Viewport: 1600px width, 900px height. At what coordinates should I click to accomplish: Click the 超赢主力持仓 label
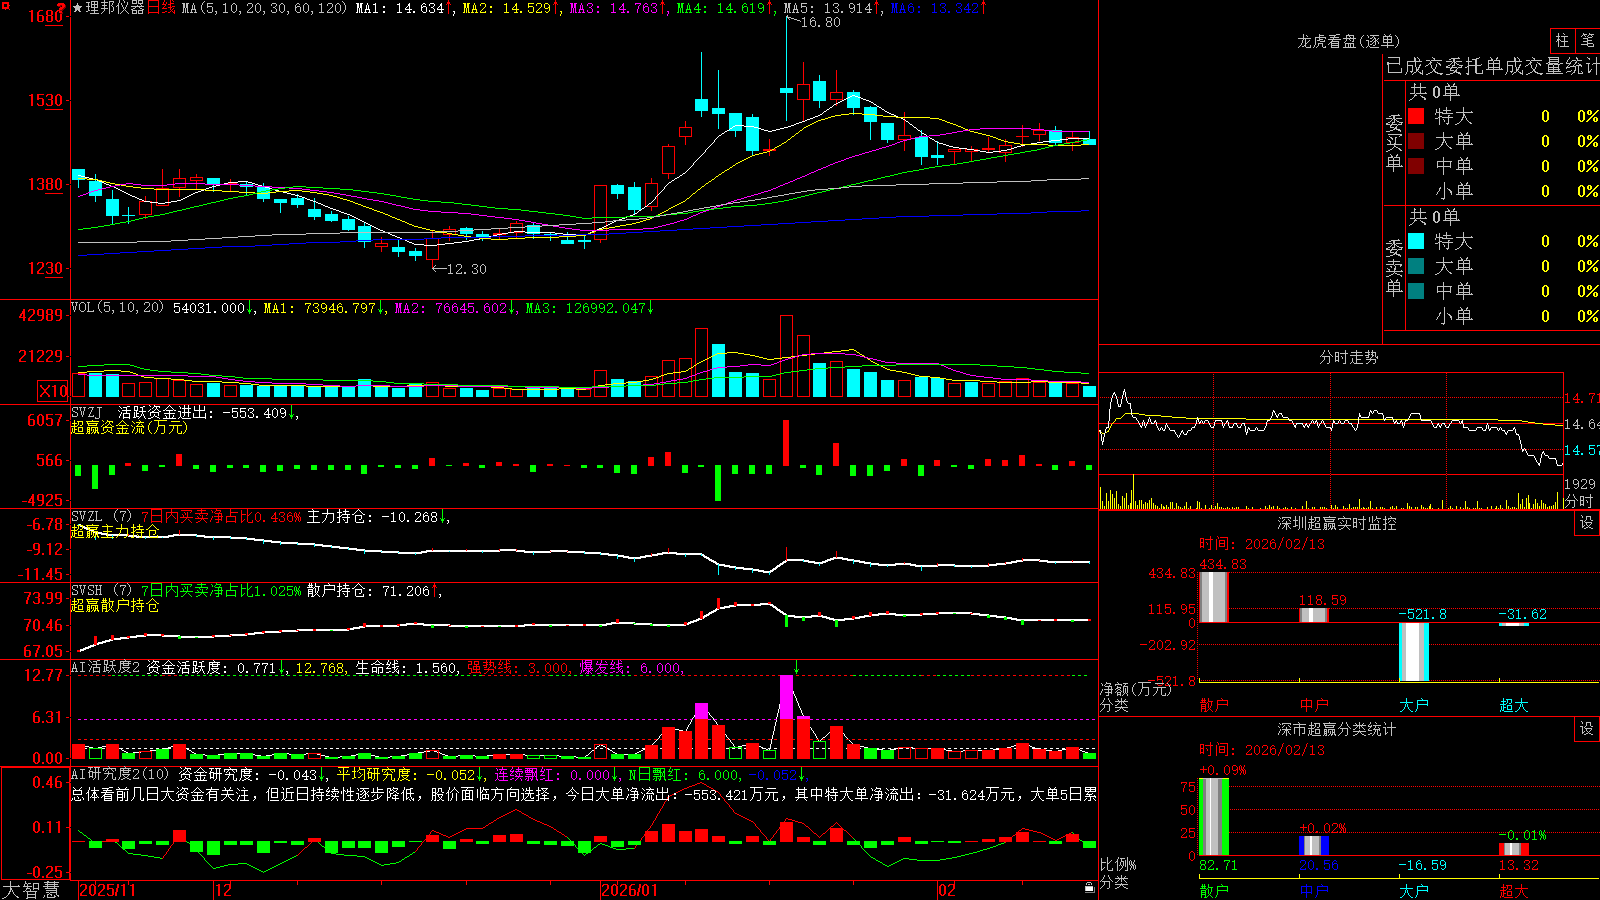click(115, 531)
